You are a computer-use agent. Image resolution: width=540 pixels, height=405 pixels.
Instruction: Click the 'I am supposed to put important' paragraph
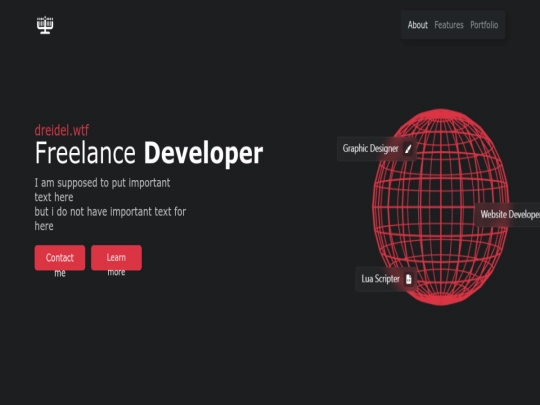click(x=110, y=204)
